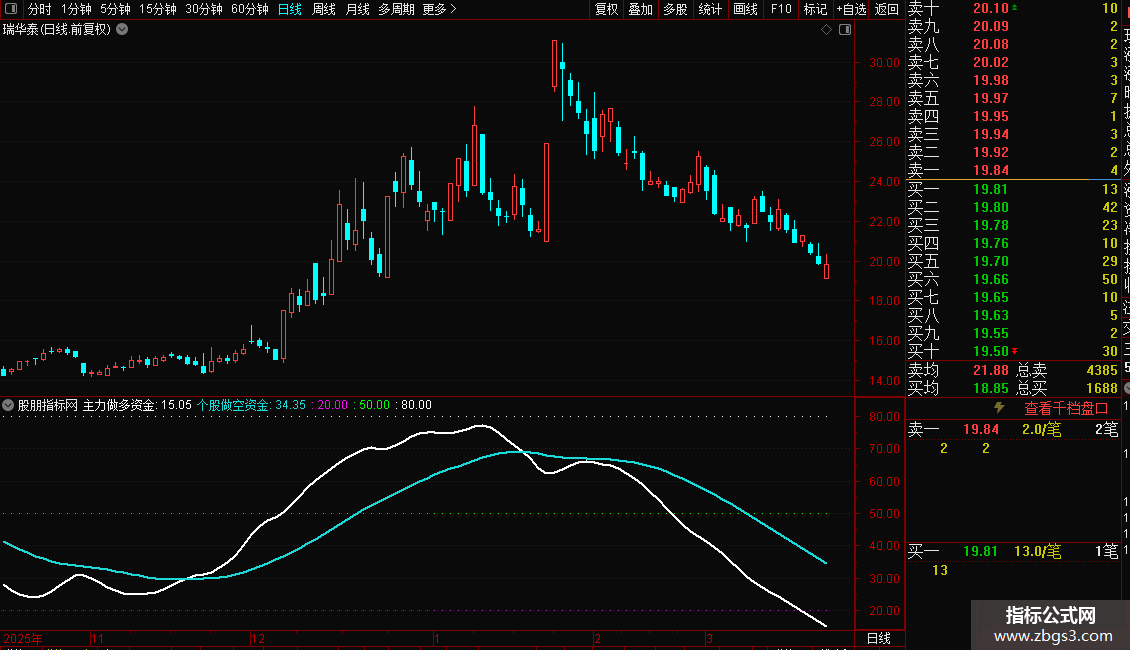The height and width of the screenshot is (650, 1130).
Task: Click the 卖一 price 19.84 in order book
Action: [990, 170]
